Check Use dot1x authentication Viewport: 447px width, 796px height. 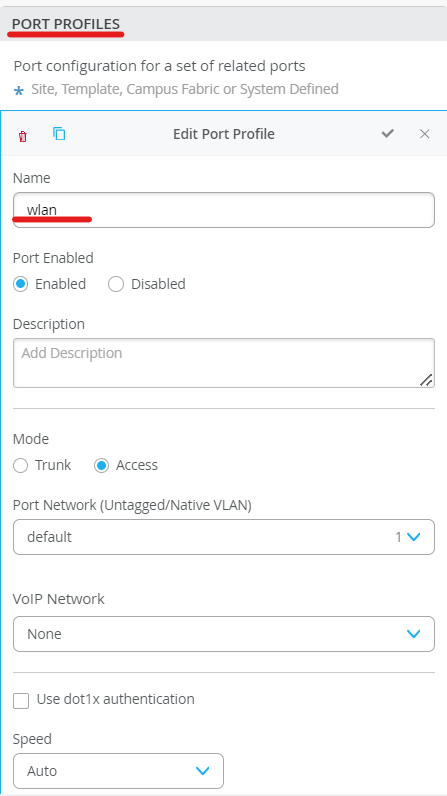(x=21, y=701)
